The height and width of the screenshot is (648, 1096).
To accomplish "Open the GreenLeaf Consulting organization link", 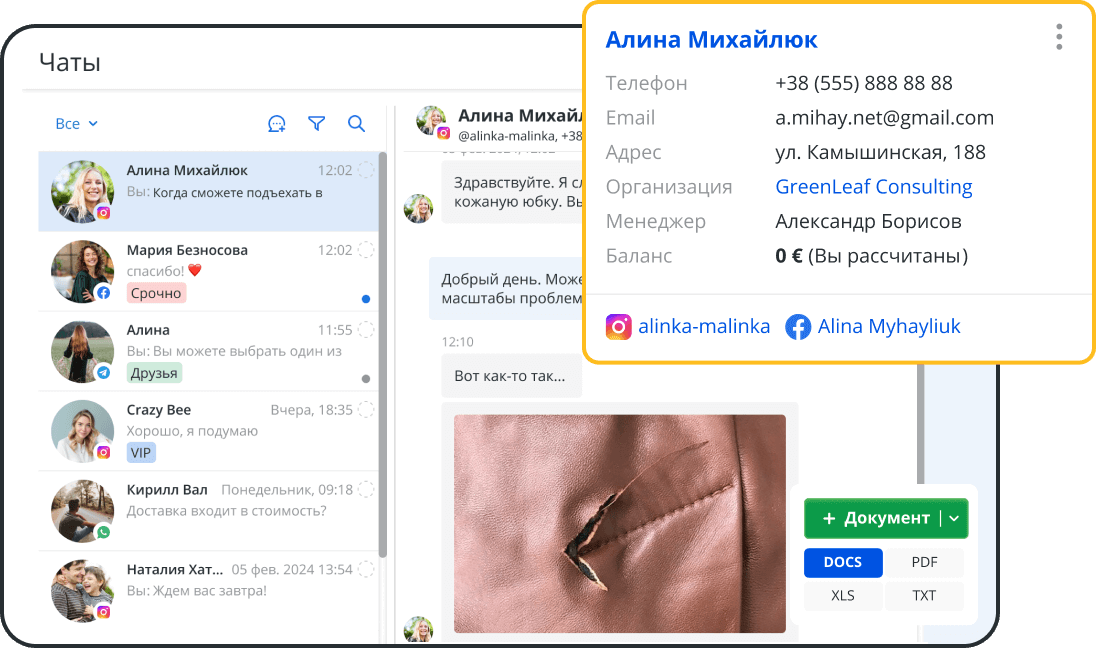I will [x=873, y=186].
